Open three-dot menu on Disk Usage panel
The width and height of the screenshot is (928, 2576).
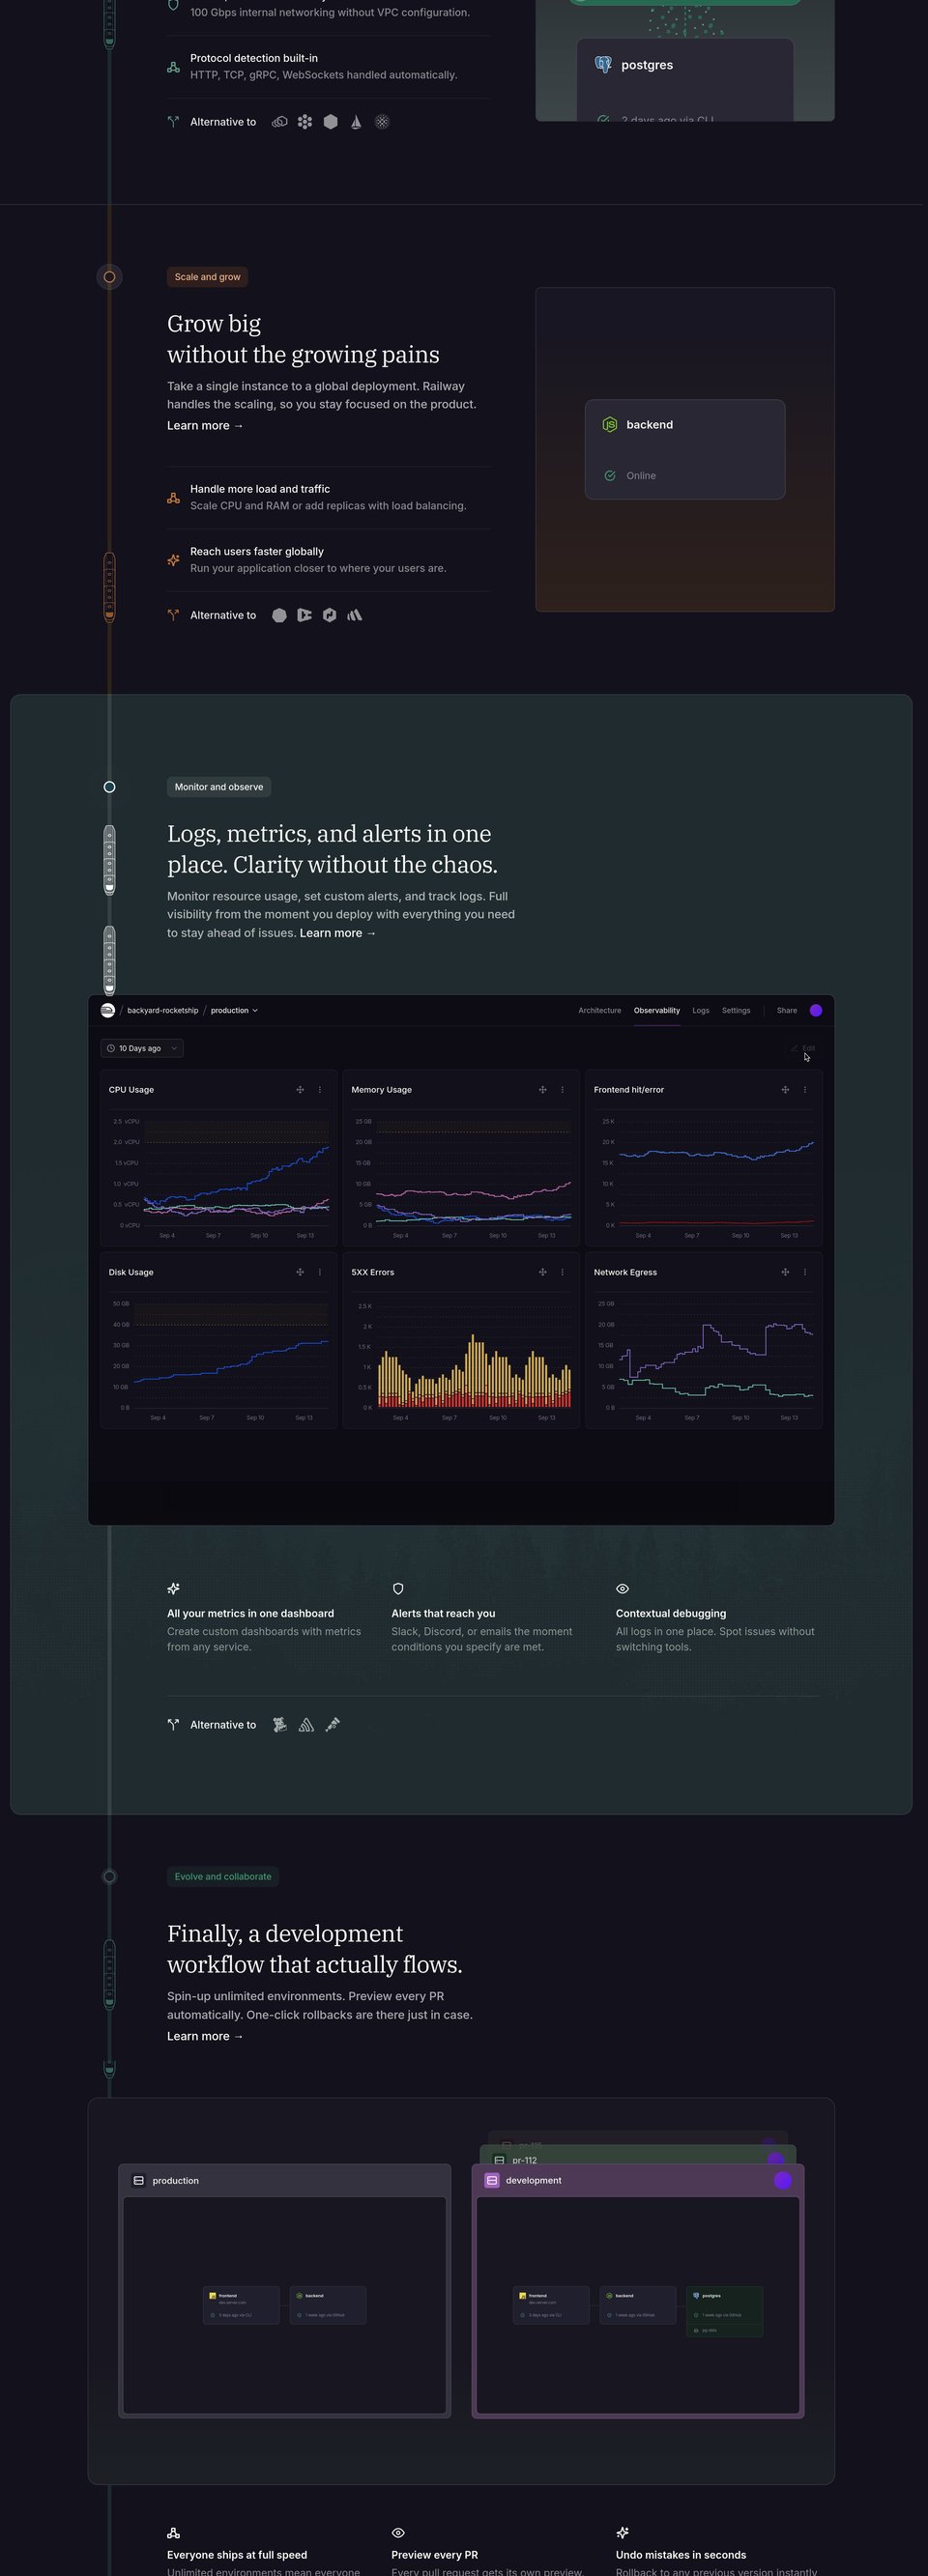[x=320, y=1272]
